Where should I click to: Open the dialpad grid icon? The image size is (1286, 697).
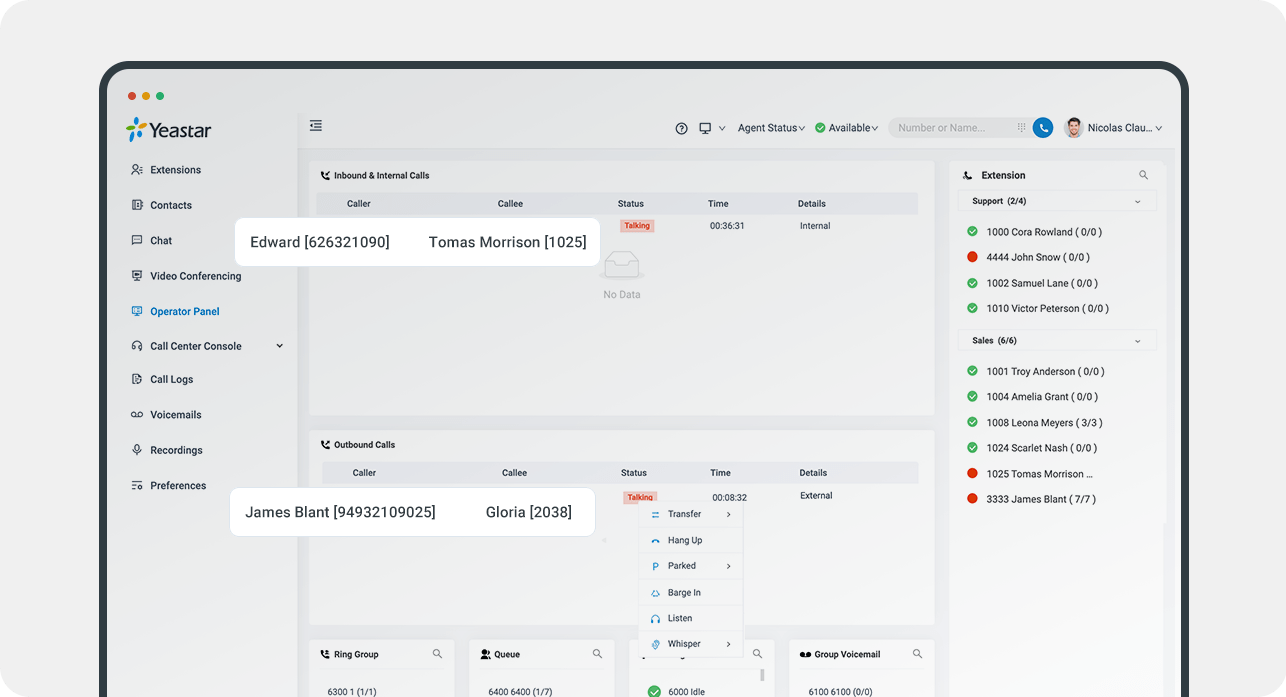[1021, 128]
